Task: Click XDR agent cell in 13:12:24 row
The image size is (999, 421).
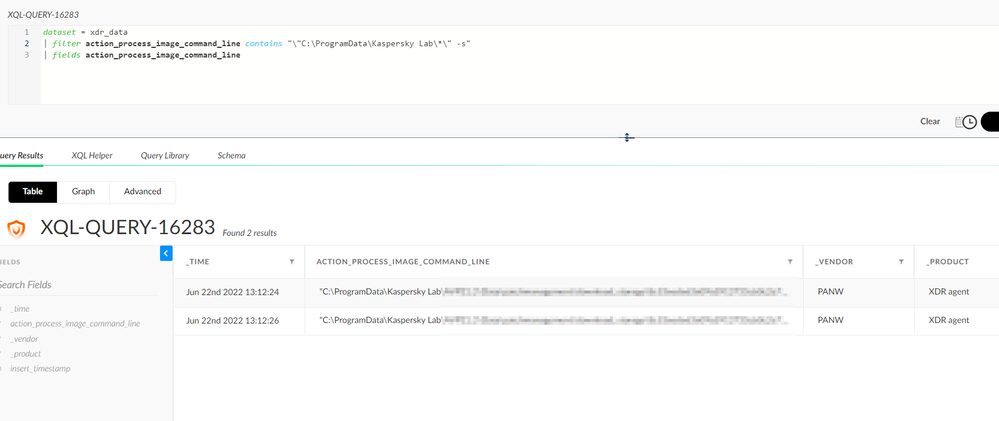Action: [x=949, y=292]
